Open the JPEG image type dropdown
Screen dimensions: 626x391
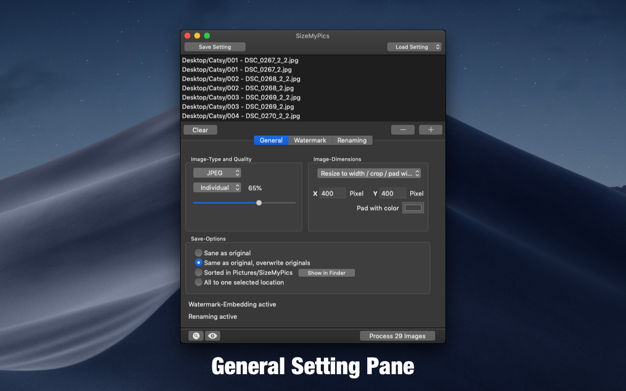click(x=217, y=173)
